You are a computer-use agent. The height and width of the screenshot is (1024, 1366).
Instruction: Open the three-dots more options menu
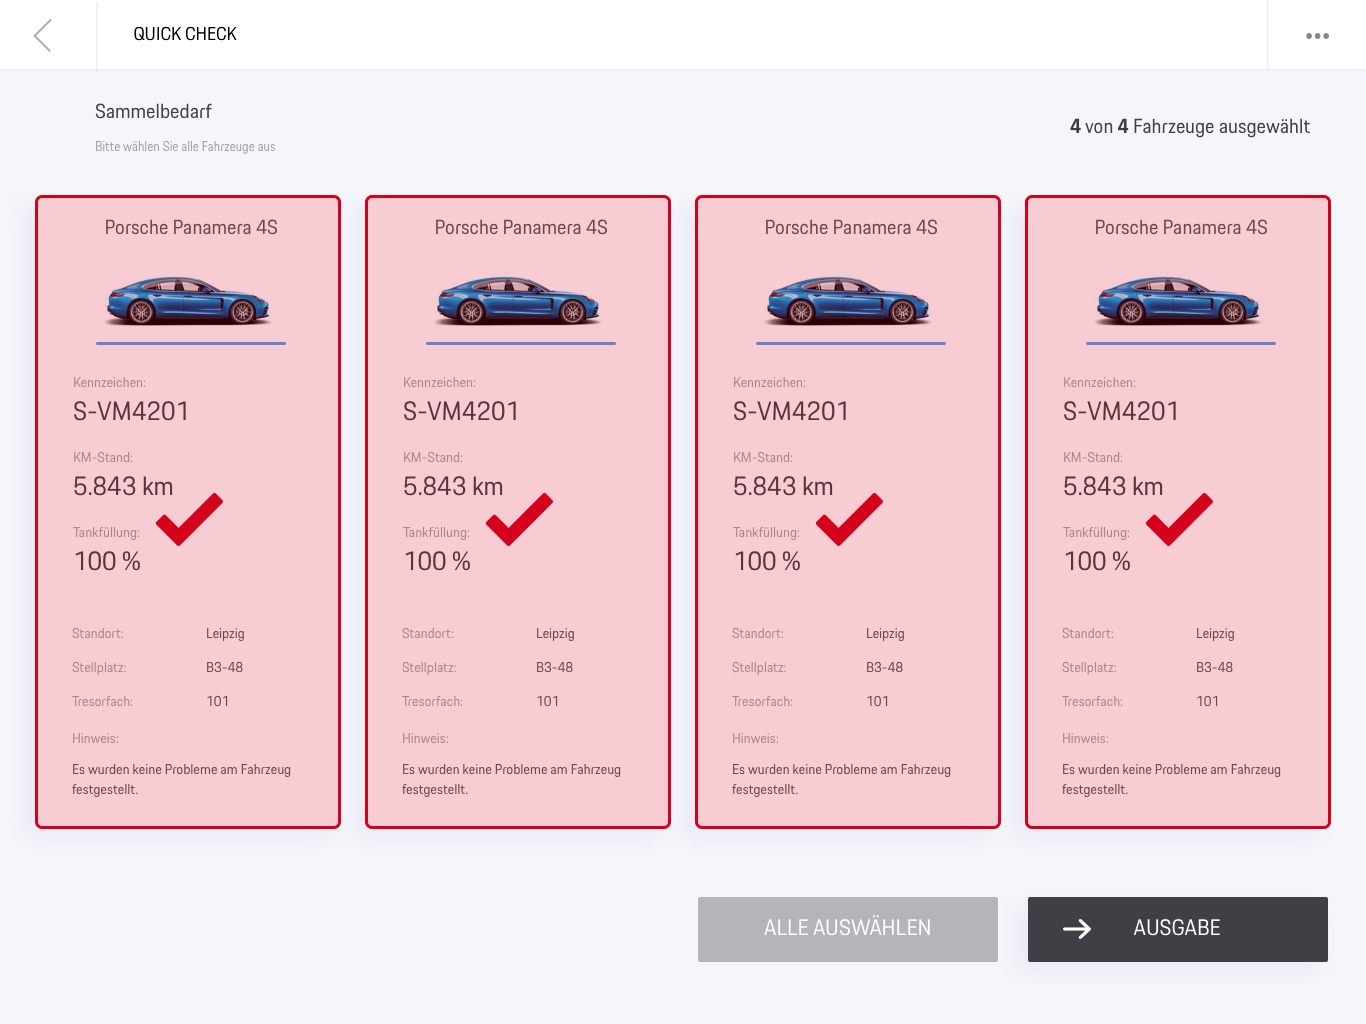point(1317,36)
